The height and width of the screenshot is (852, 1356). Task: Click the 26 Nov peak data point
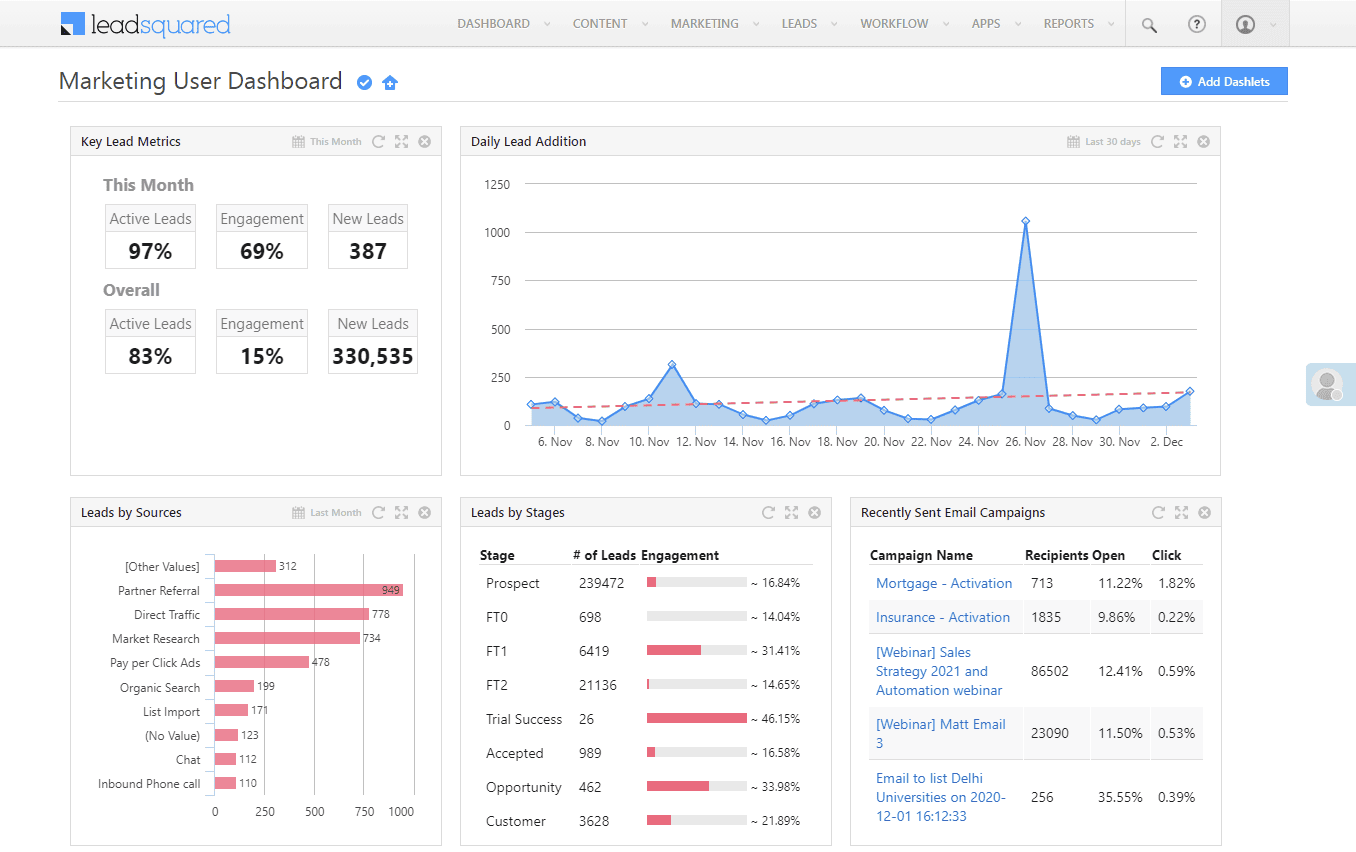pos(1025,221)
